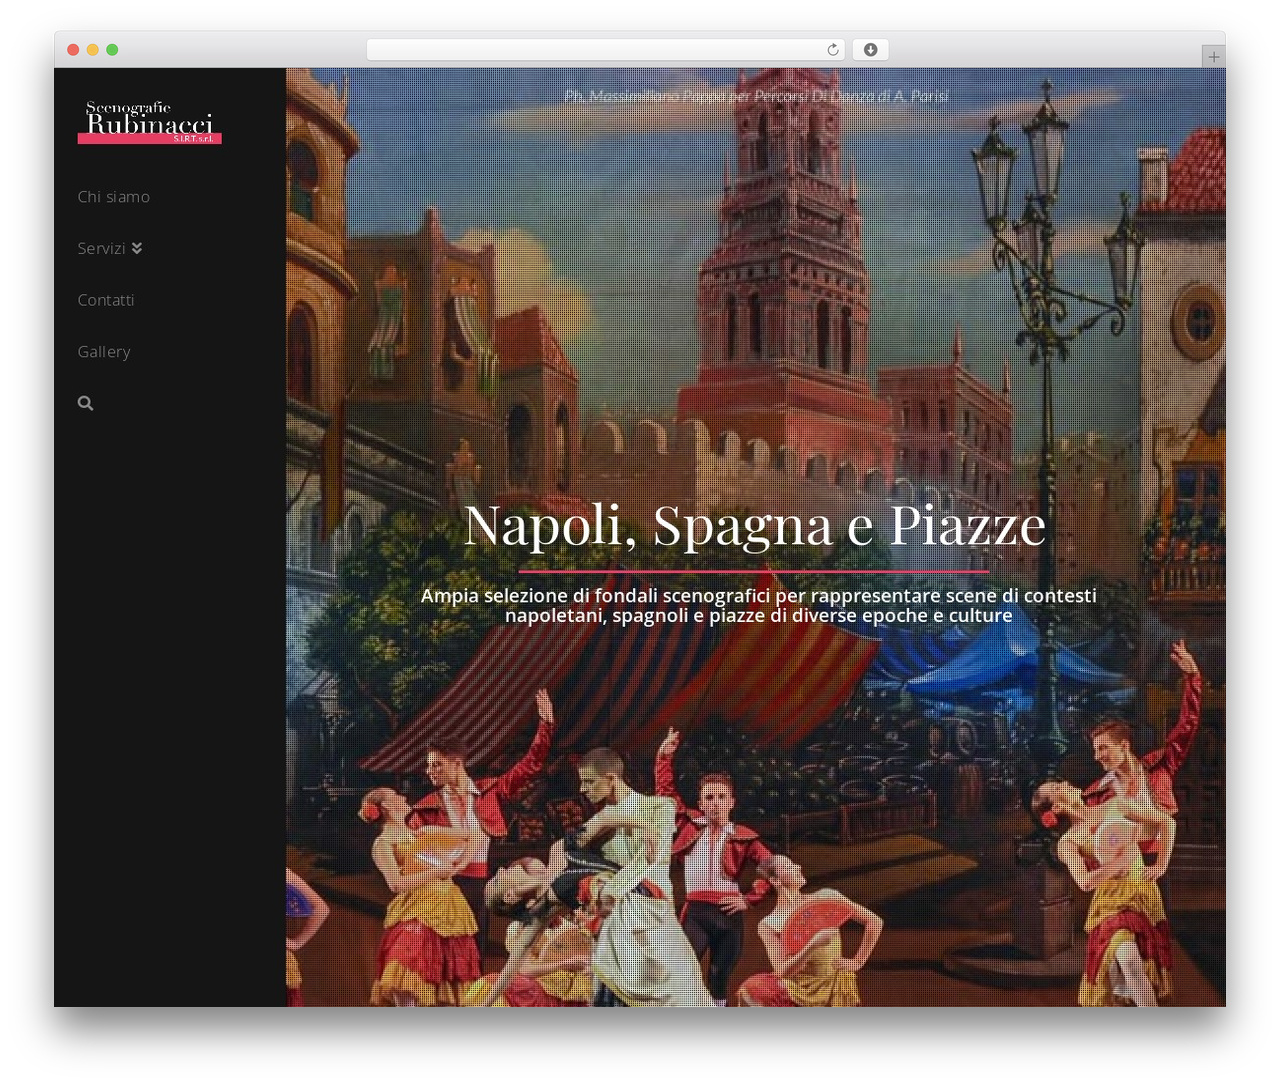Open the Gallery page
The height and width of the screenshot is (1084, 1280).
coord(104,352)
